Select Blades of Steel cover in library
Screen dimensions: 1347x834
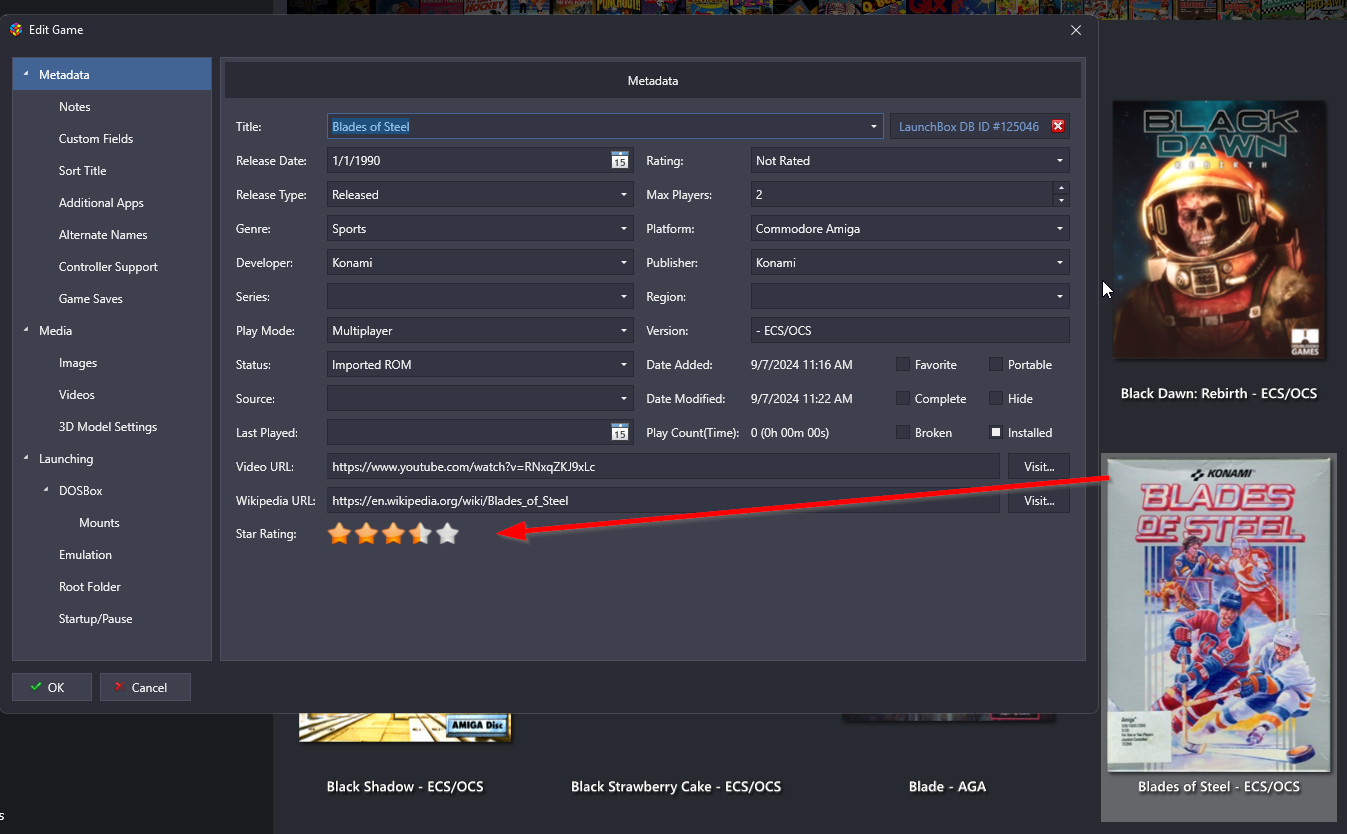click(x=1219, y=614)
